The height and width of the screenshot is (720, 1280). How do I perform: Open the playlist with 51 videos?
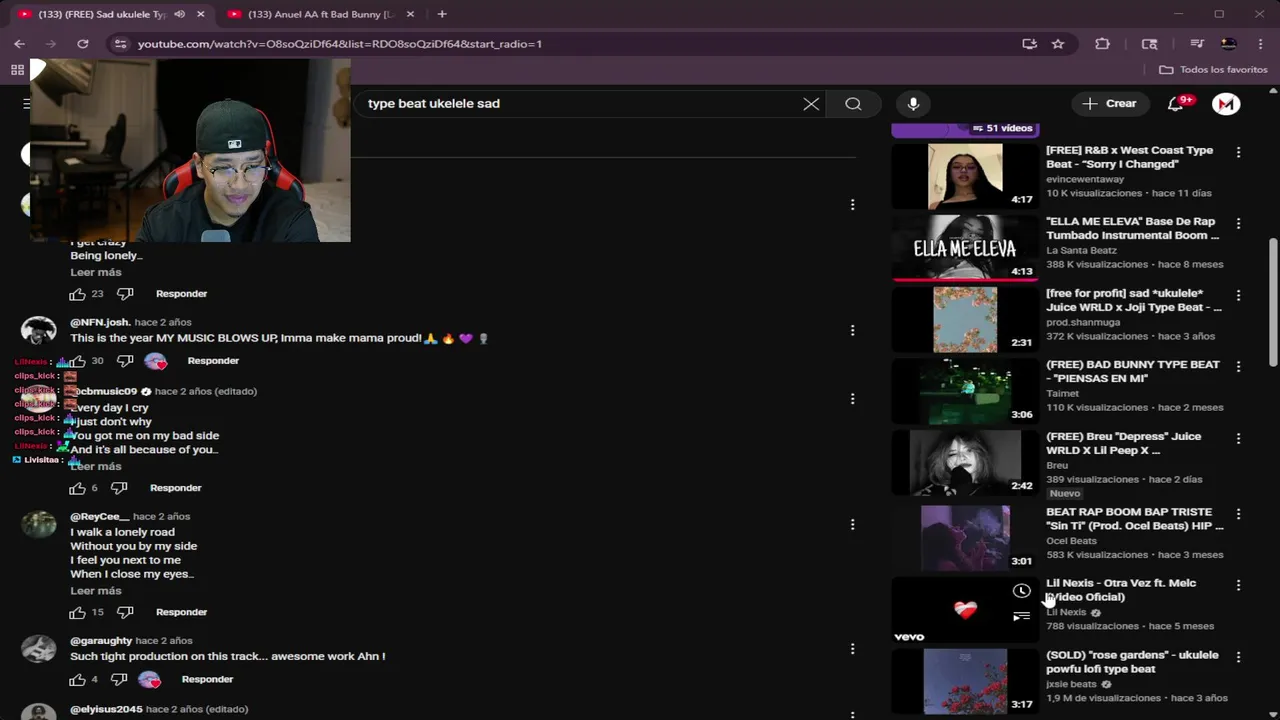(x=965, y=129)
